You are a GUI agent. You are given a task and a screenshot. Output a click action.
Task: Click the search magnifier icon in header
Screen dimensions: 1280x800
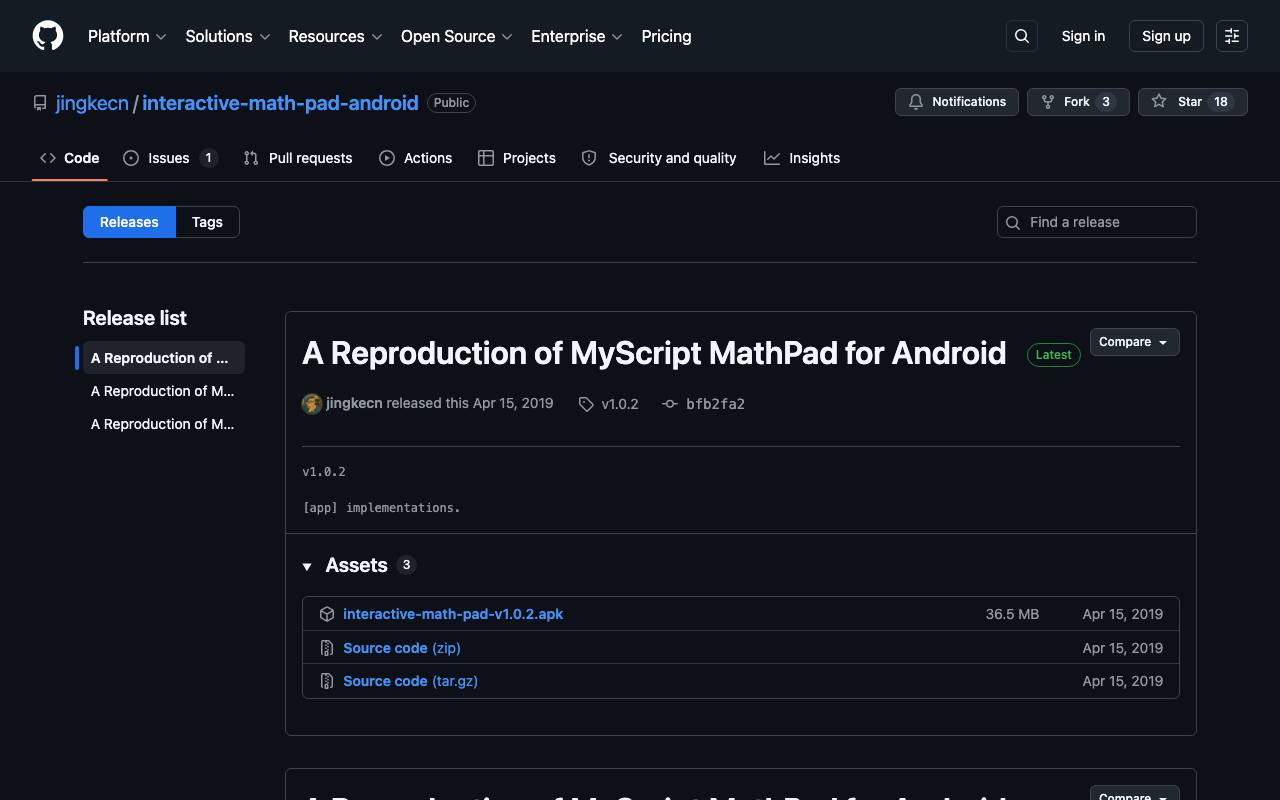1022,36
